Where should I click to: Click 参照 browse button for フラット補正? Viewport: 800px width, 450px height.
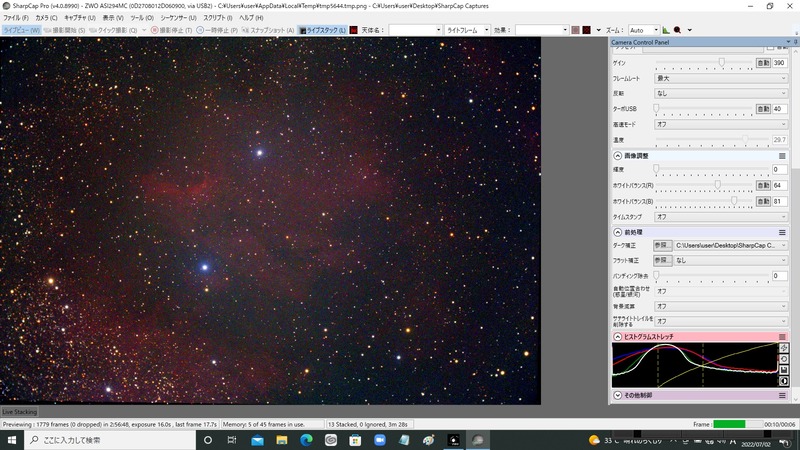[x=663, y=260]
